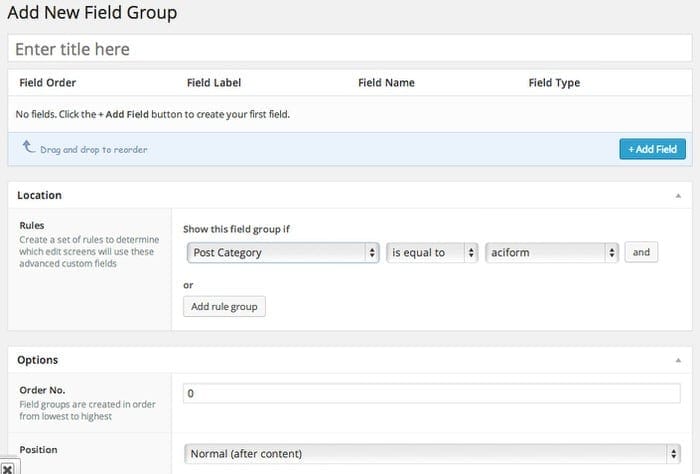Open the 'is equal to' operator dropdown
The height and width of the screenshot is (474, 700).
click(x=432, y=253)
